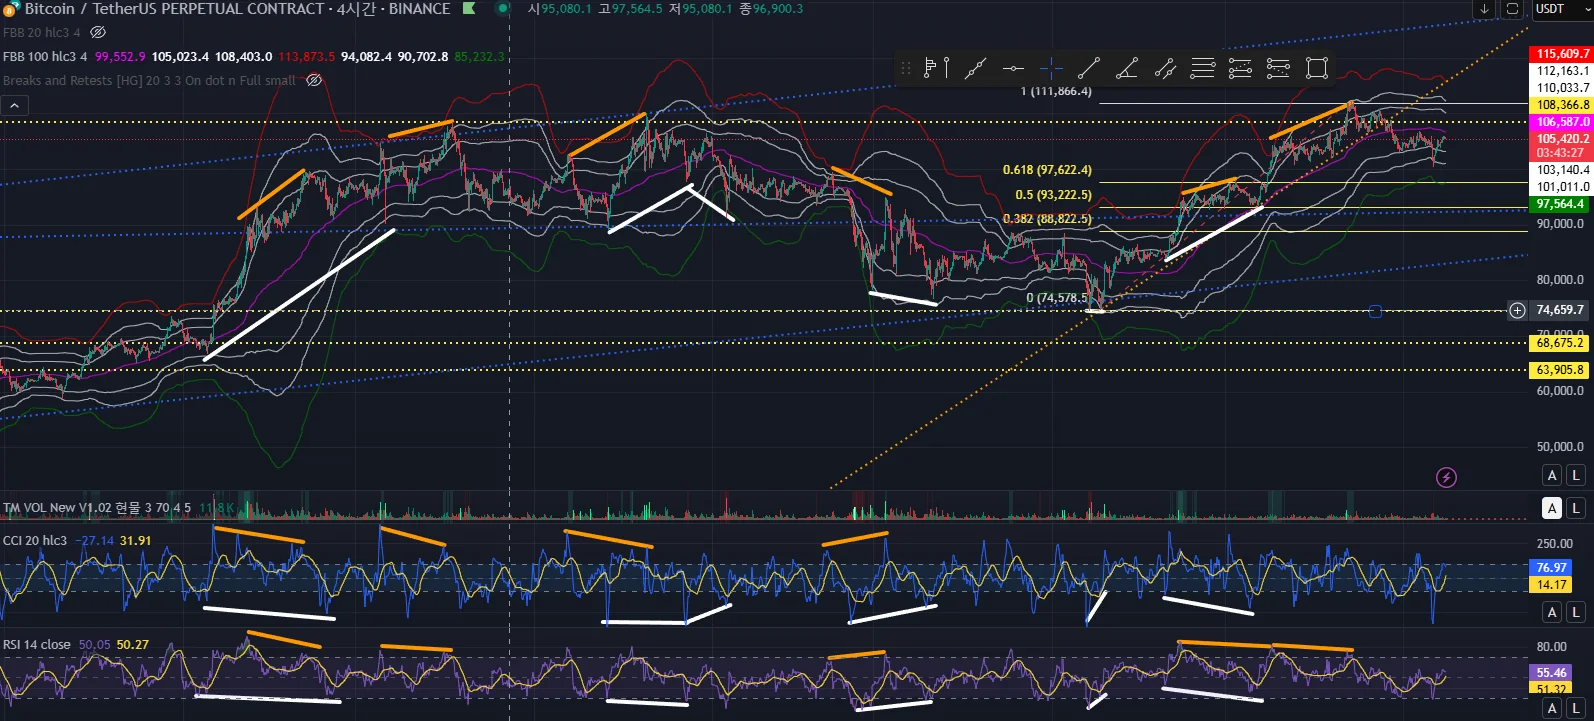1594x721 pixels.
Task: Select the trend angle drawing tool
Action: (1127, 68)
